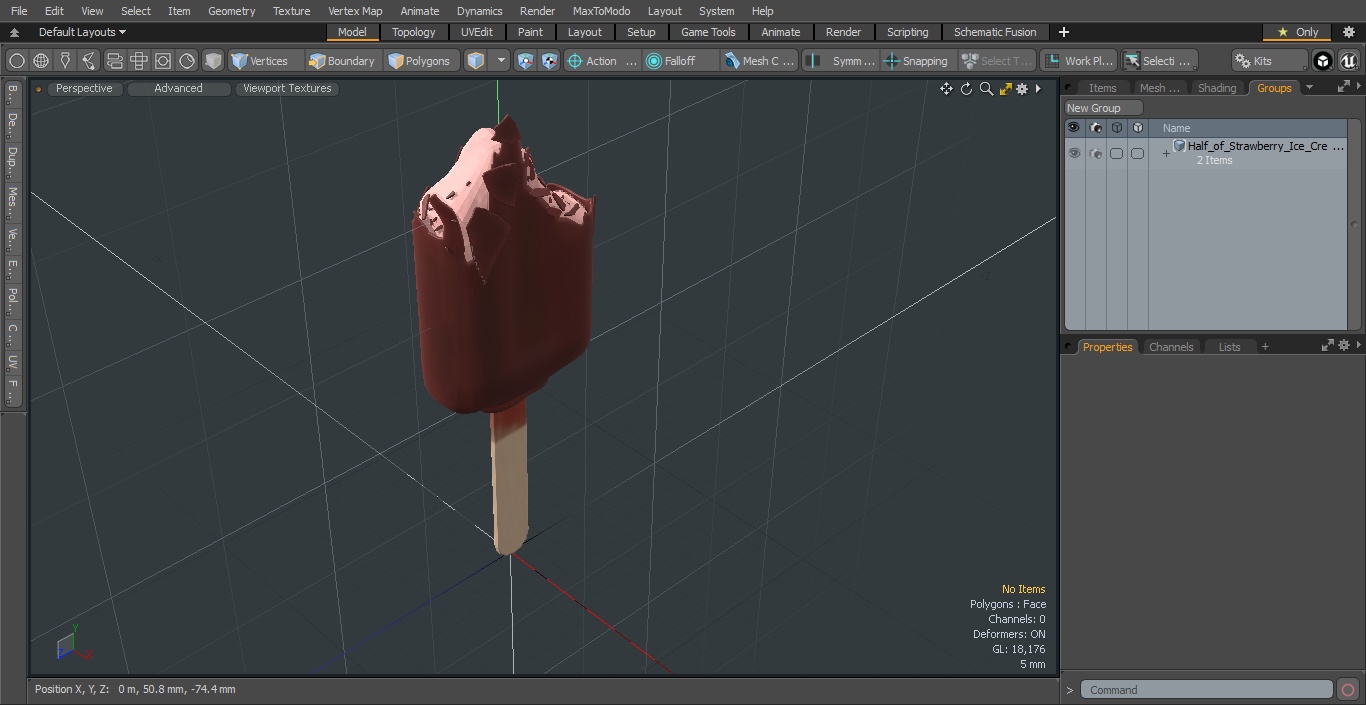The image size is (1366, 705).
Task: Open the Mesh Constraint menu
Action: 760,61
